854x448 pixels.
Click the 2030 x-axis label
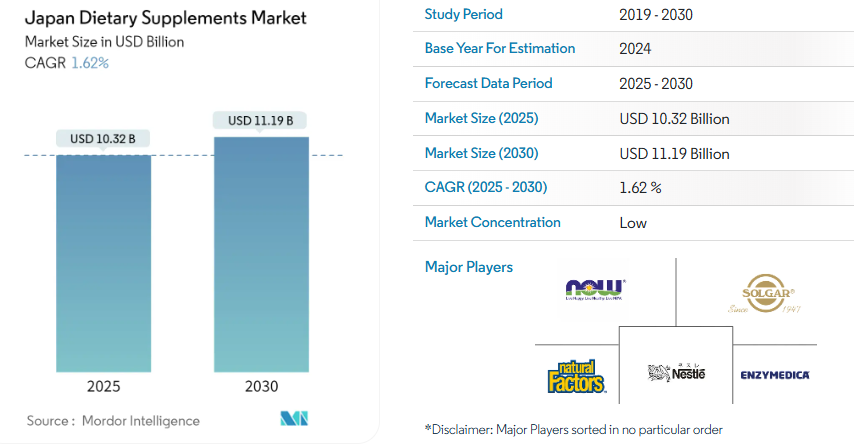tap(261, 387)
